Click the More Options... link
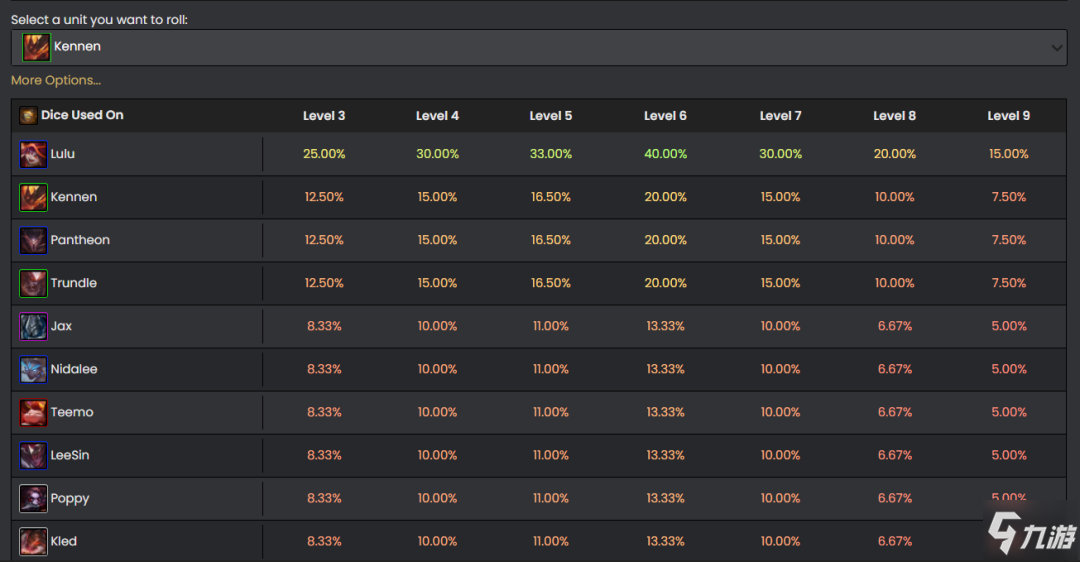Viewport: 1080px width, 562px height. pos(56,81)
